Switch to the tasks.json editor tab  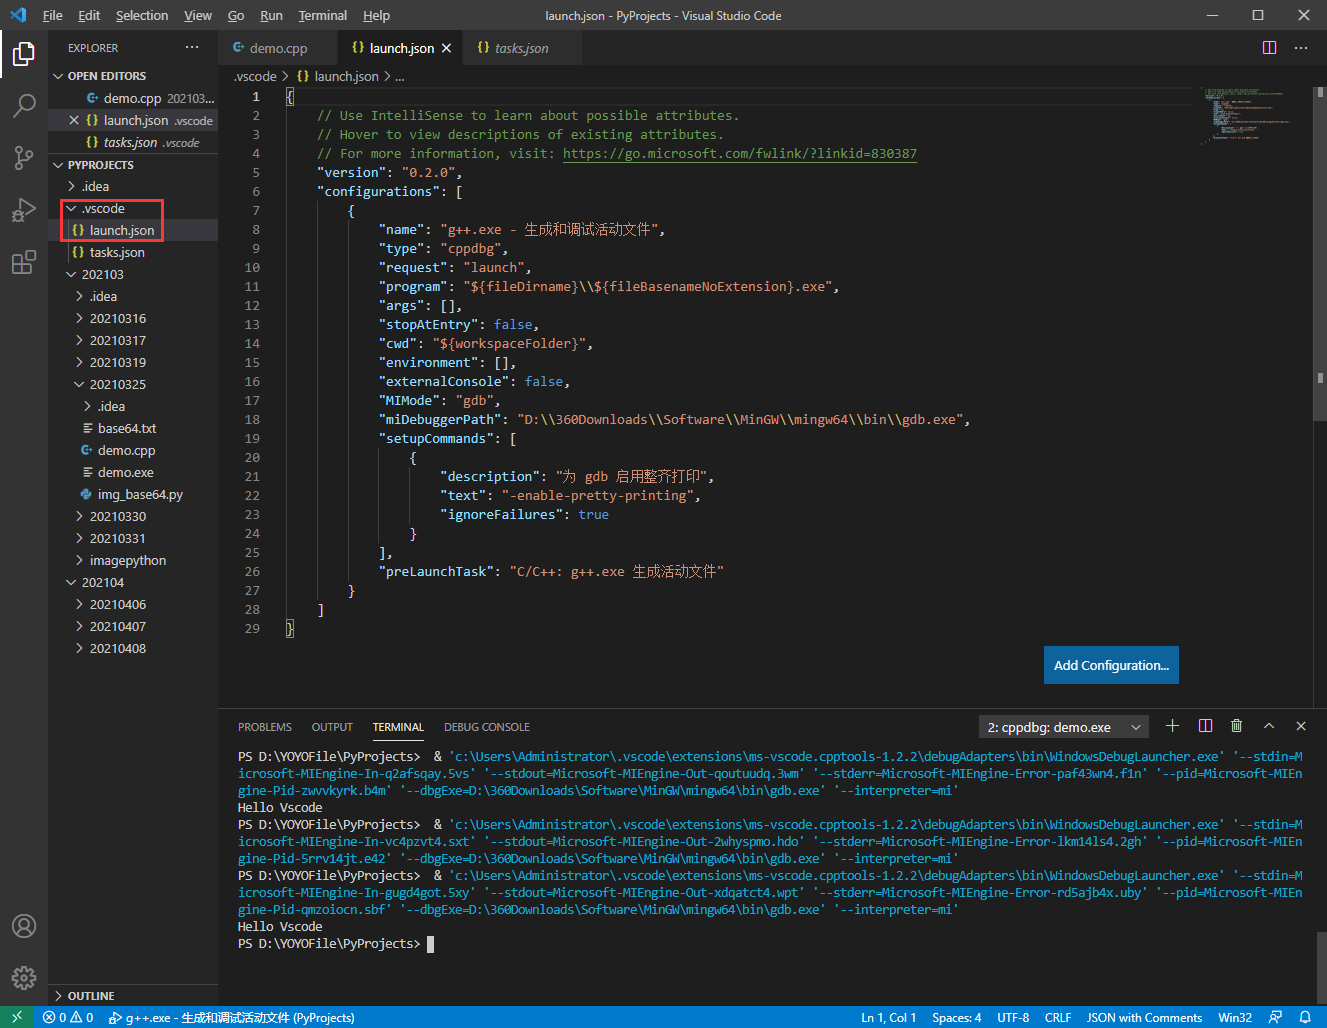coord(521,48)
